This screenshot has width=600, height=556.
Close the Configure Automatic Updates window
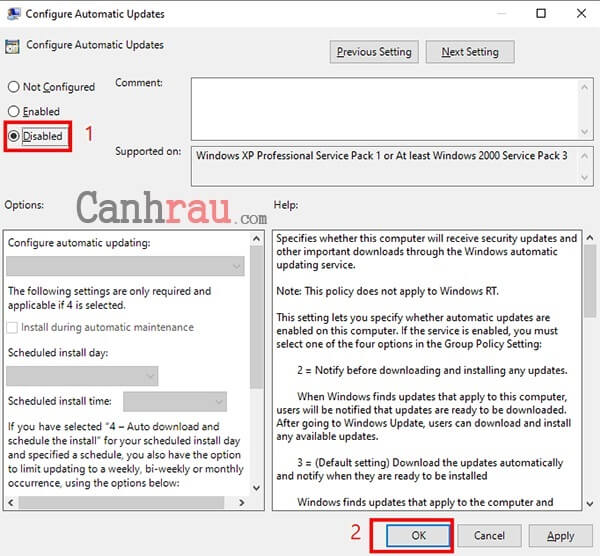coord(581,13)
